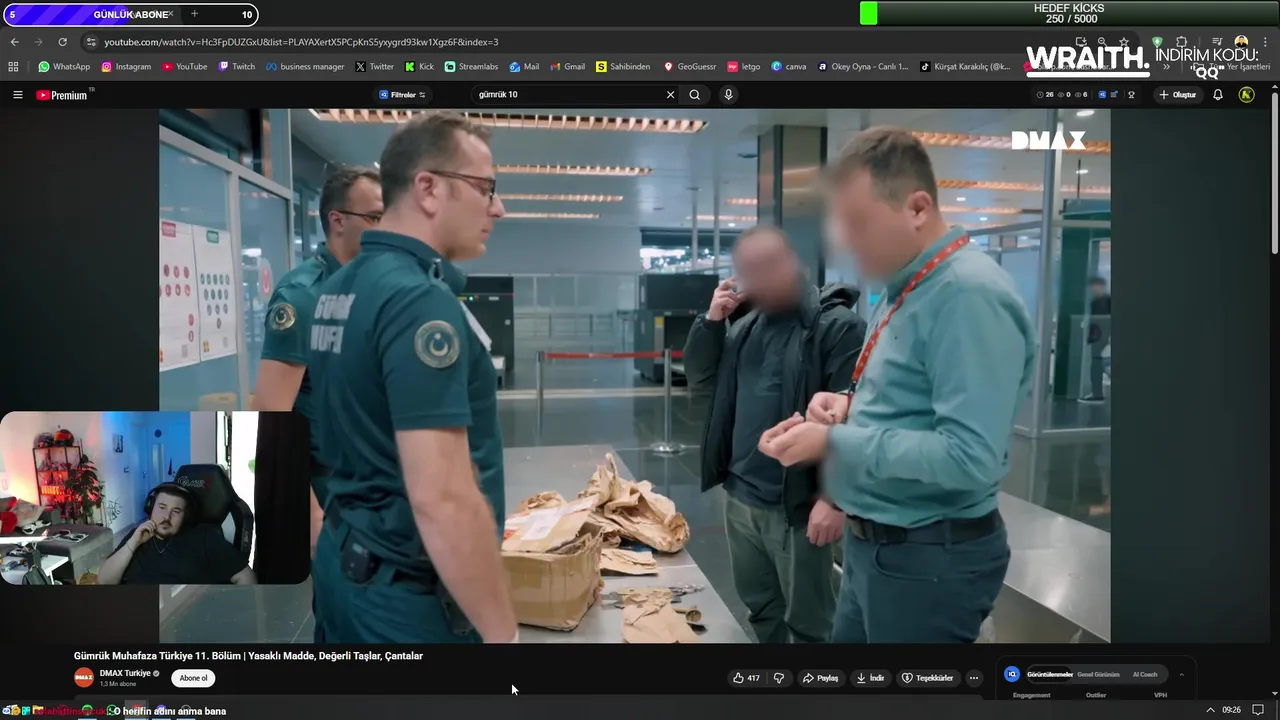
Task: Start voice search with microphone icon
Action: (728, 95)
